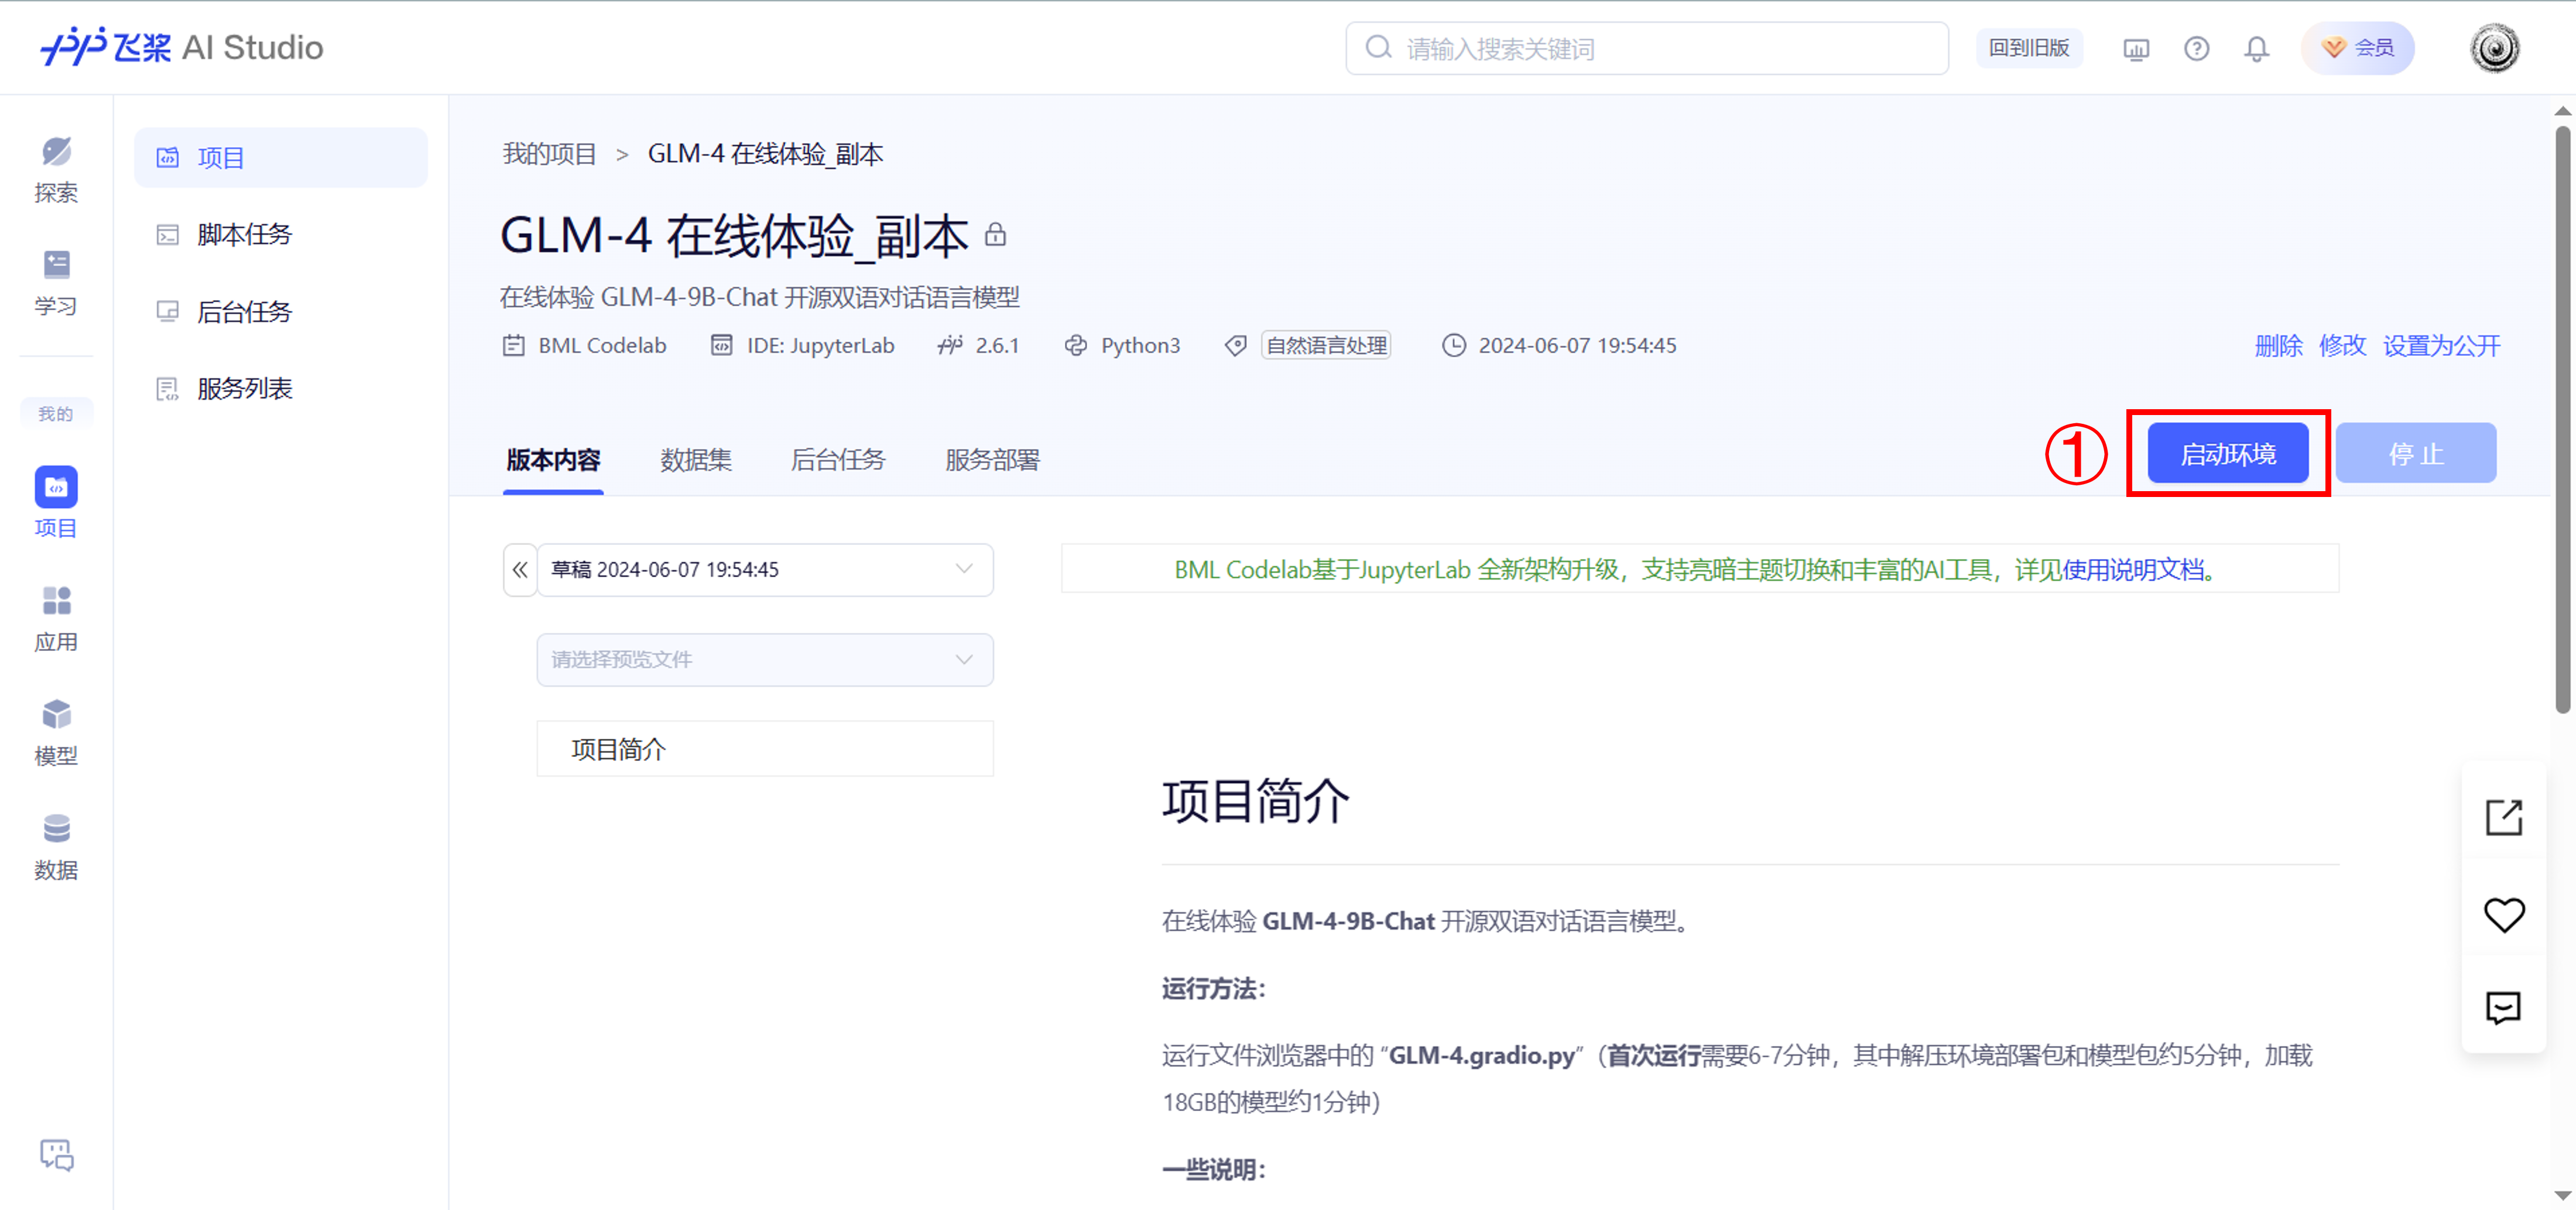Viewport: 2576px width, 1210px height.
Task: Open the 草稿 2024-06-07 version dropdown
Action: click(765, 570)
